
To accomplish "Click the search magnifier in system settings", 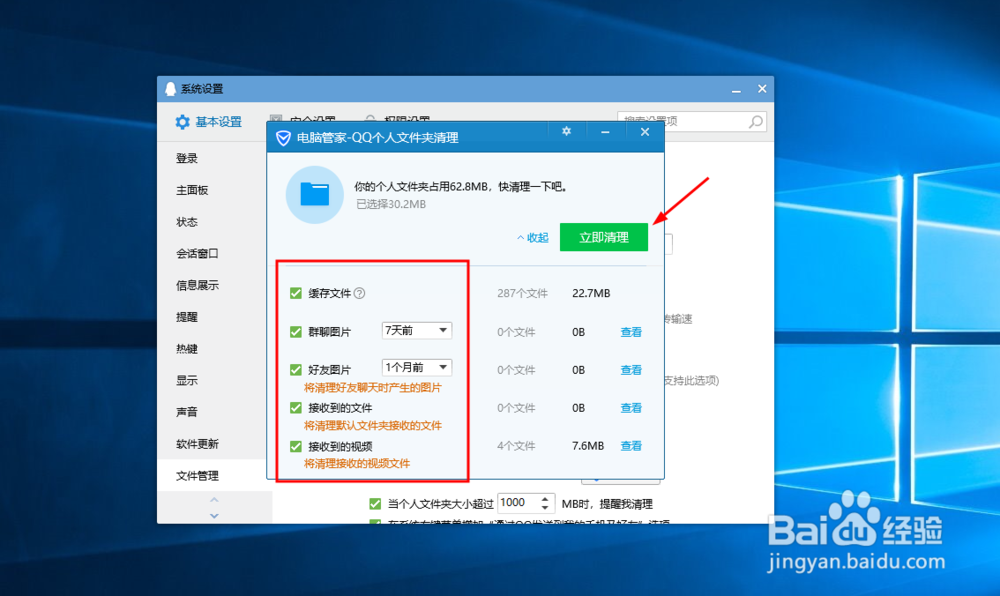I will [x=756, y=121].
